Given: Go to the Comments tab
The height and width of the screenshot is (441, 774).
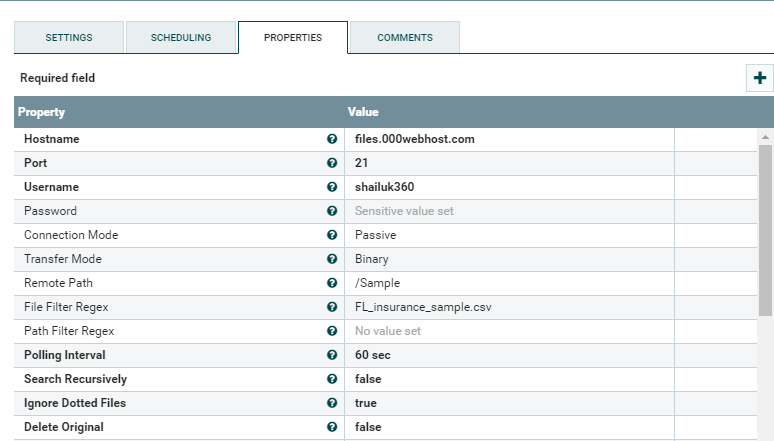Looking at the screenshot, I should tap(405, 37).
